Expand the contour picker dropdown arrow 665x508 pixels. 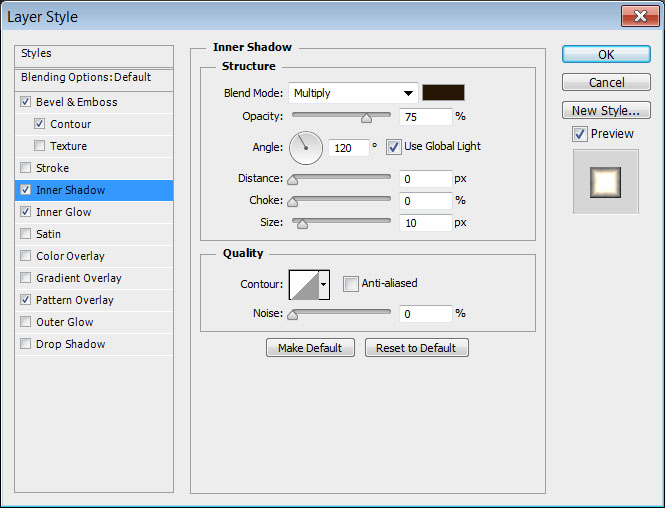pyautogui.click(x=324, y=285)
